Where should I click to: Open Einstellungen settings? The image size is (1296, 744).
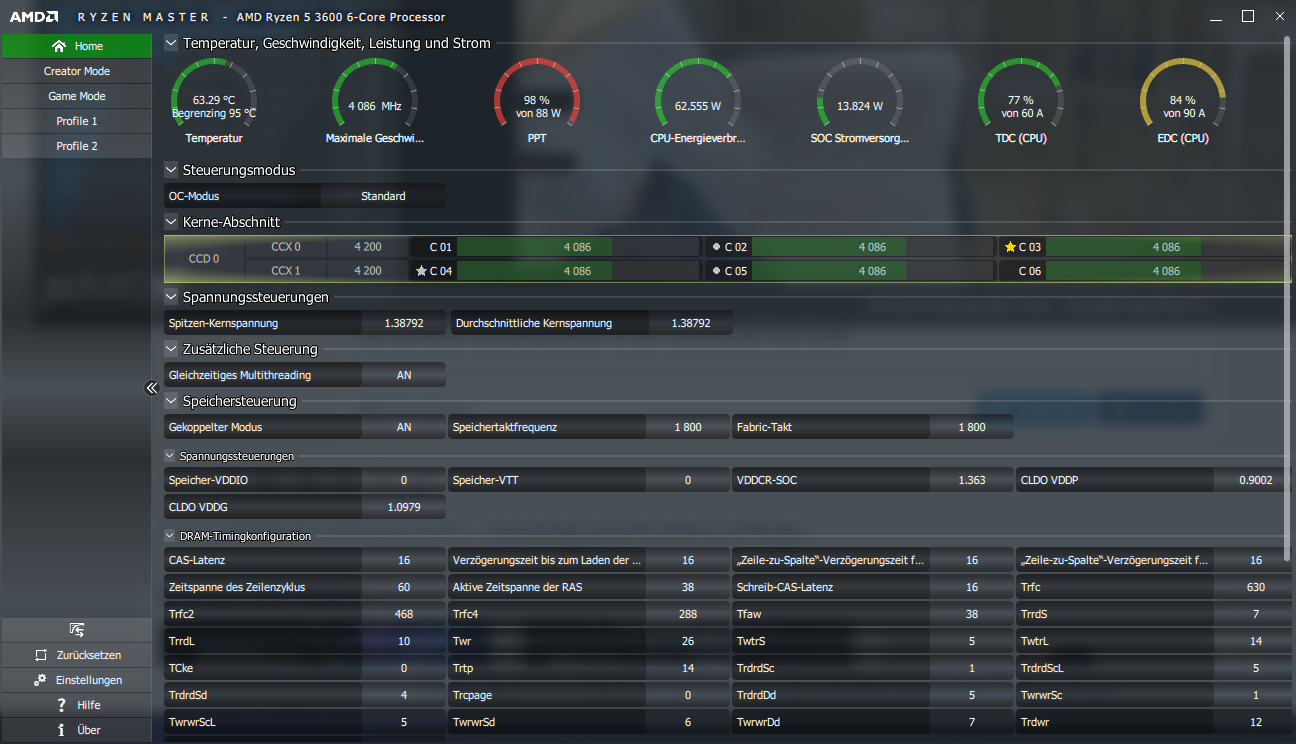[x=76, y=680]
